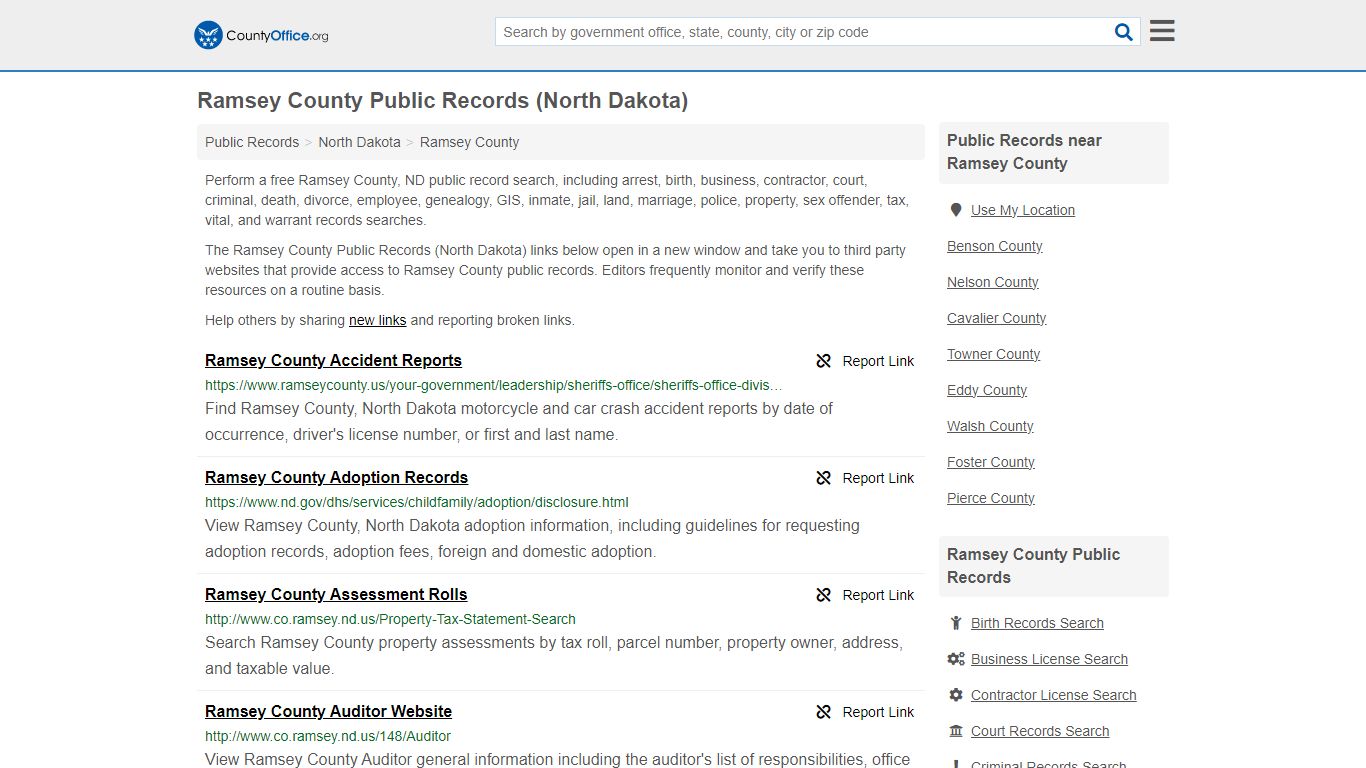
Task: Report Link for Auditor Website
Action: pos(878,712)
